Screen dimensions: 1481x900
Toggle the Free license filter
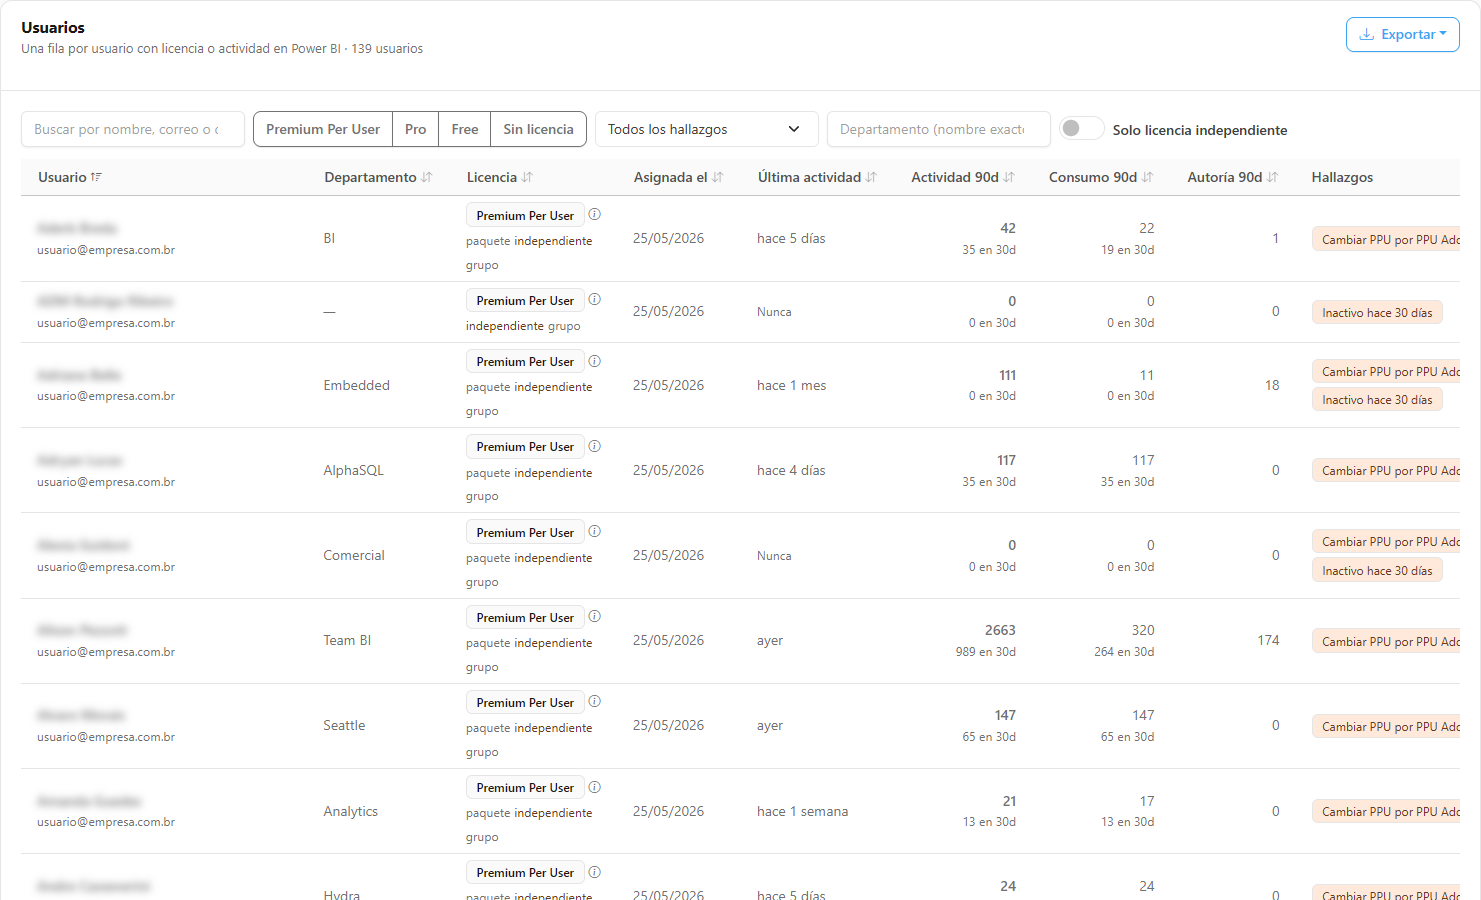(465, 129)
